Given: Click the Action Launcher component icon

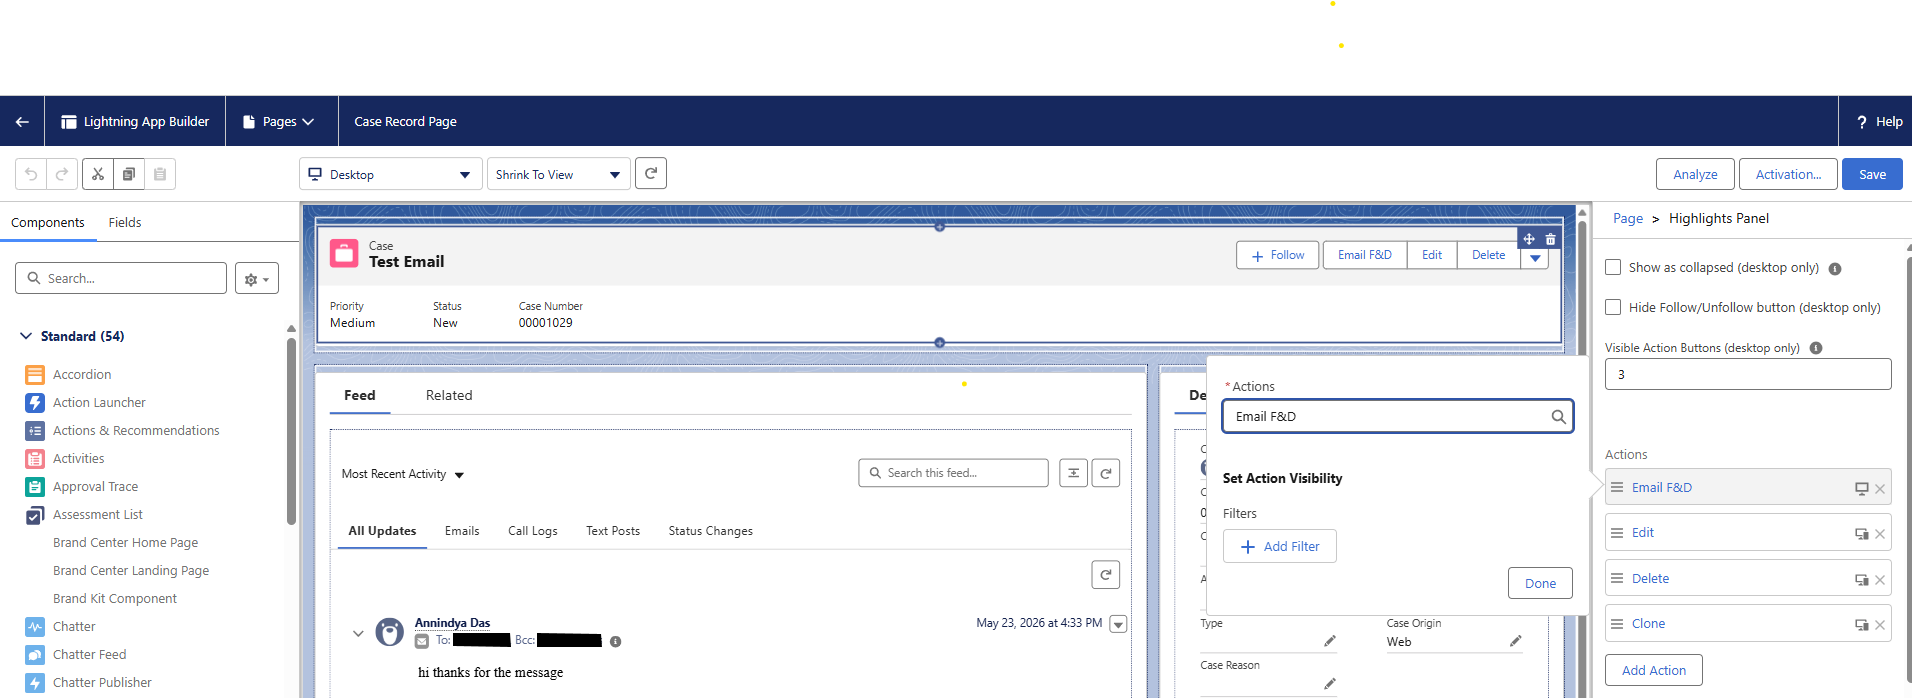Looking at the screenshot, I should pos(35,402).
